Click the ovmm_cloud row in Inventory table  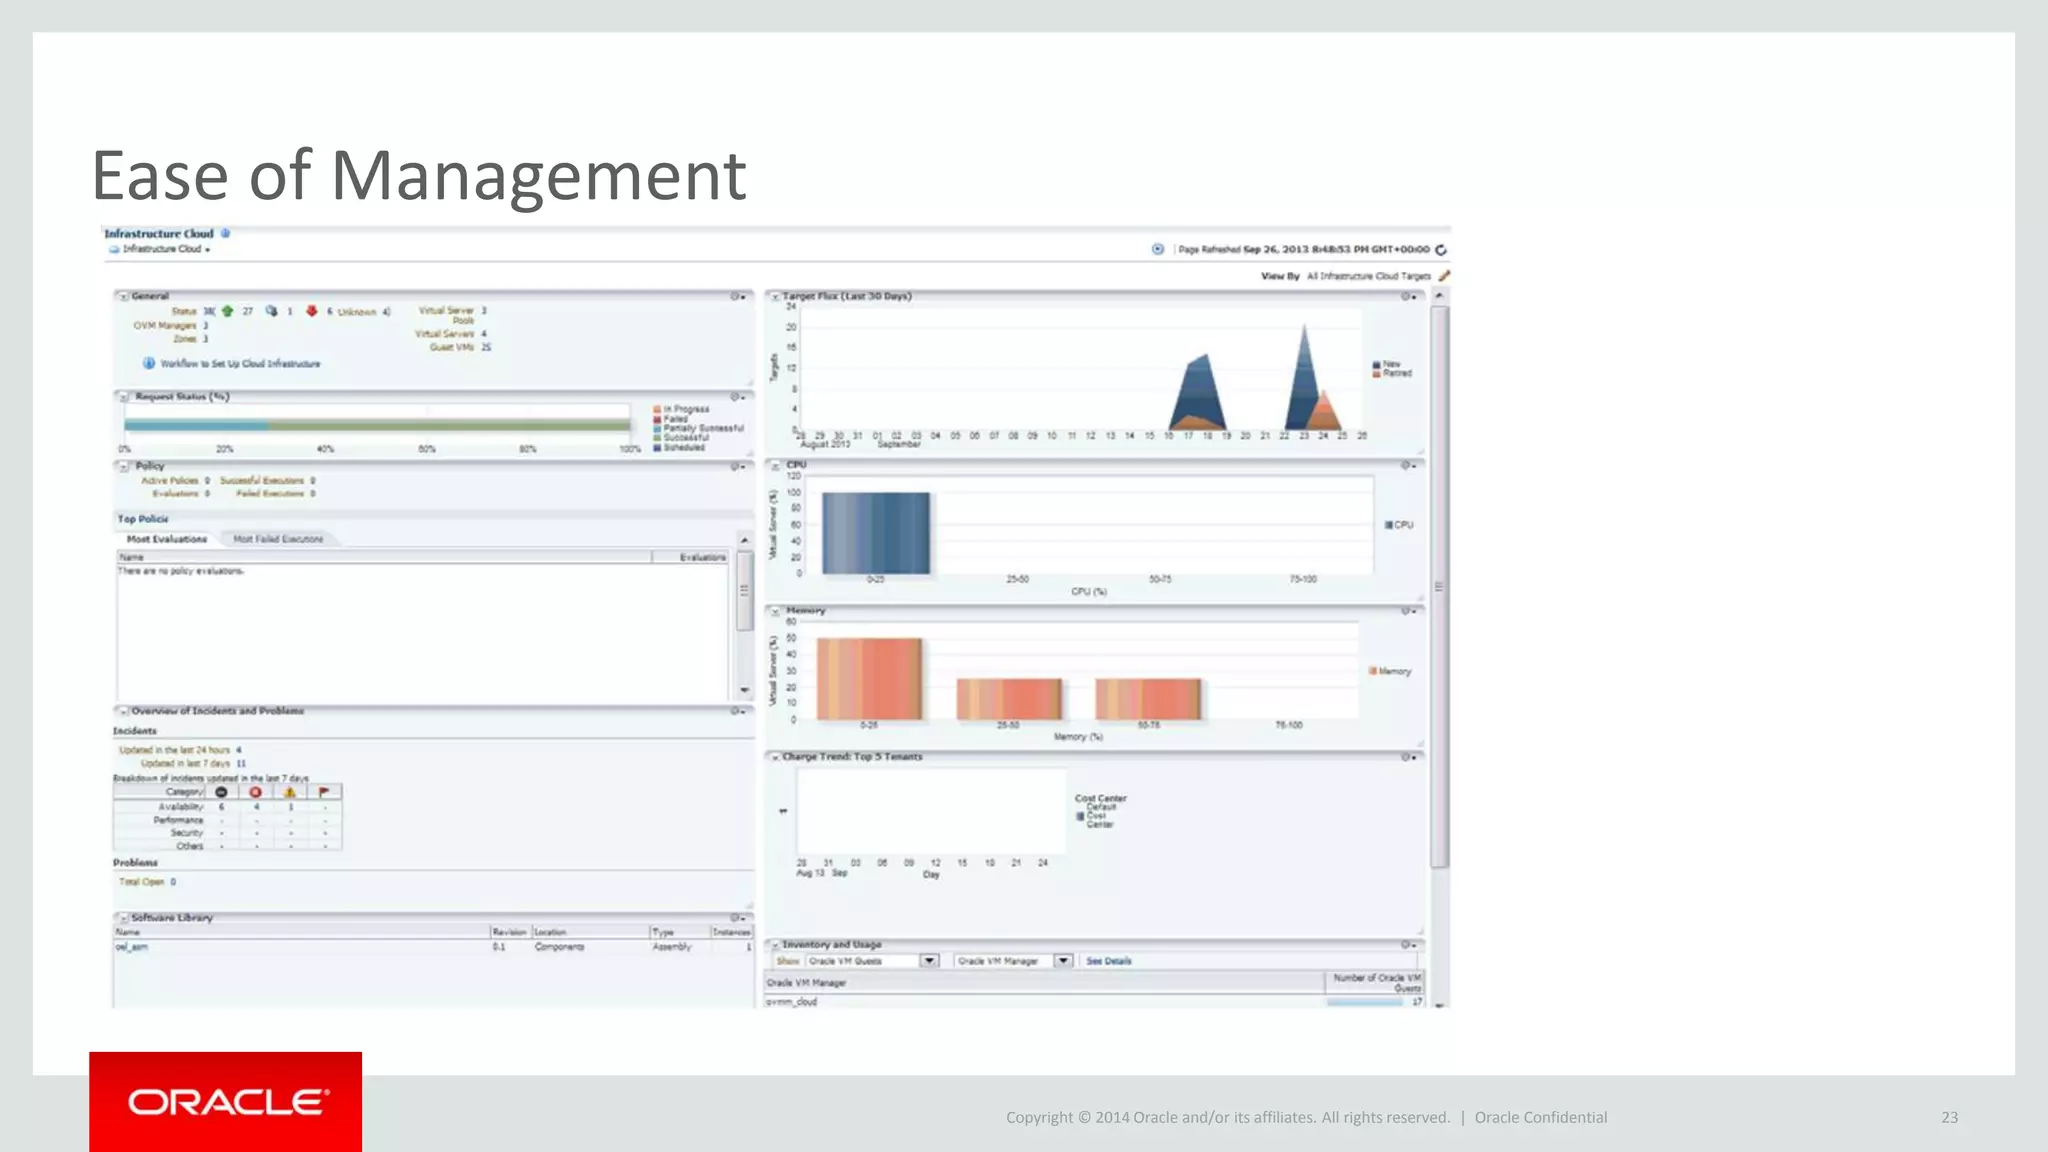click(1095, 1002)
